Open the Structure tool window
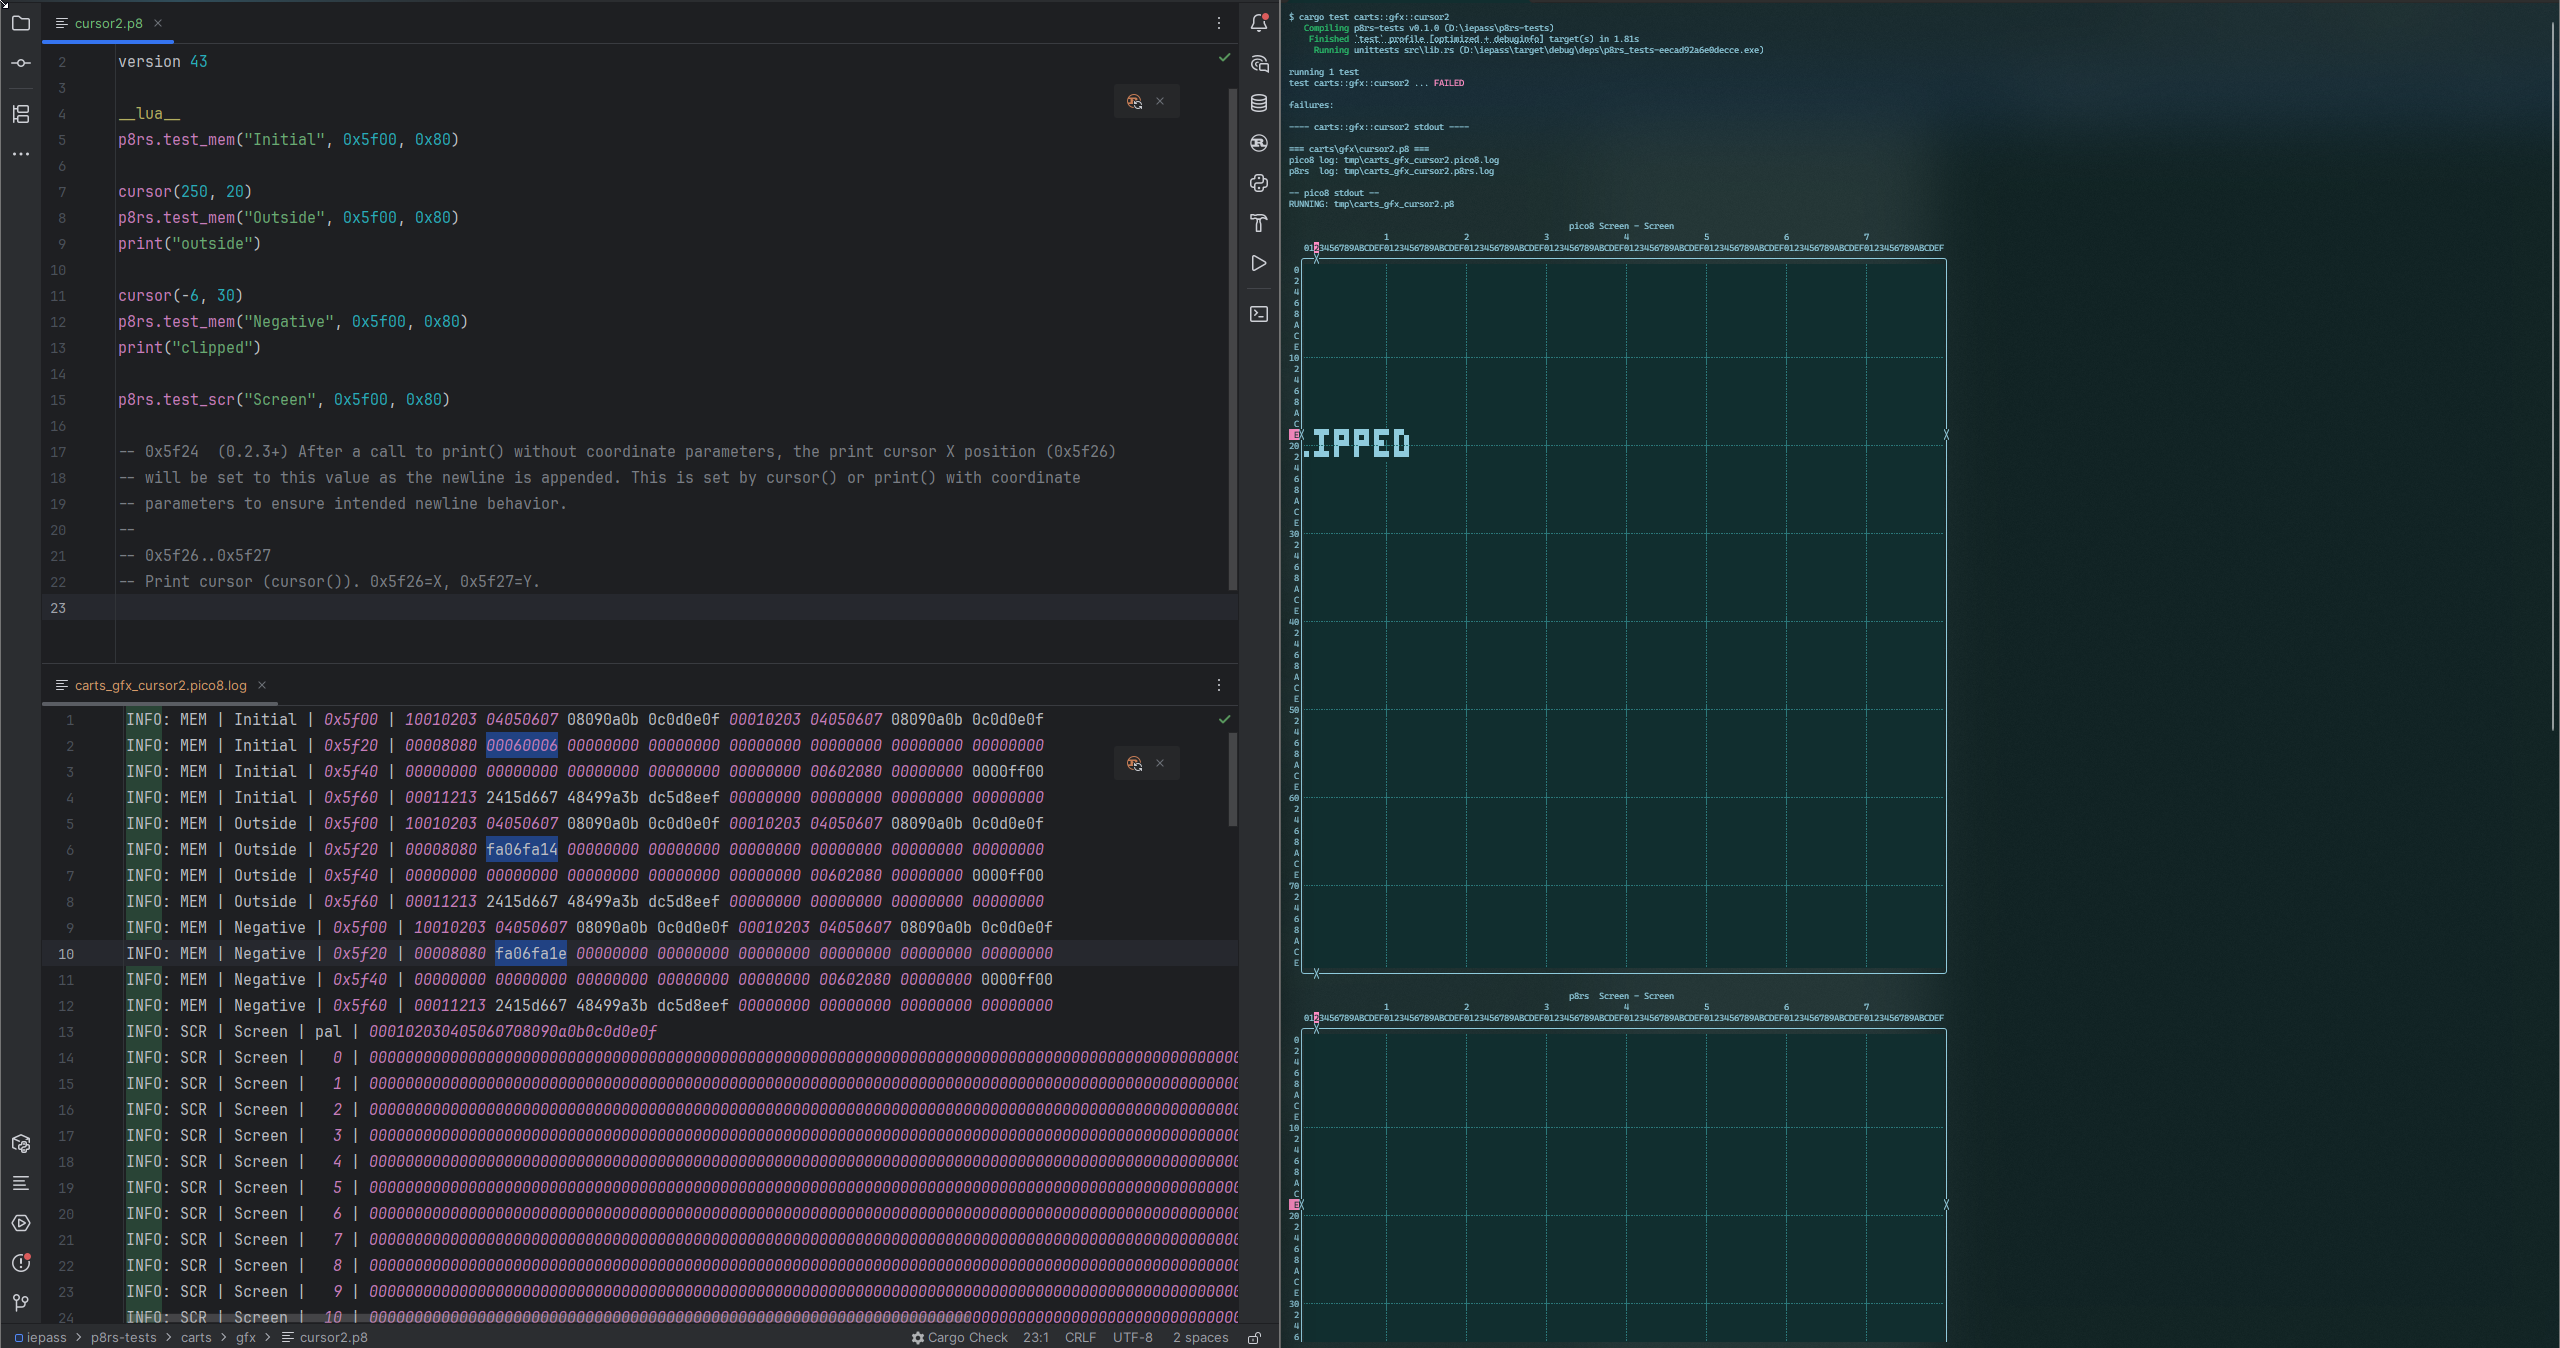This screenshot has width=2560, height=1348. coord(20,114)
